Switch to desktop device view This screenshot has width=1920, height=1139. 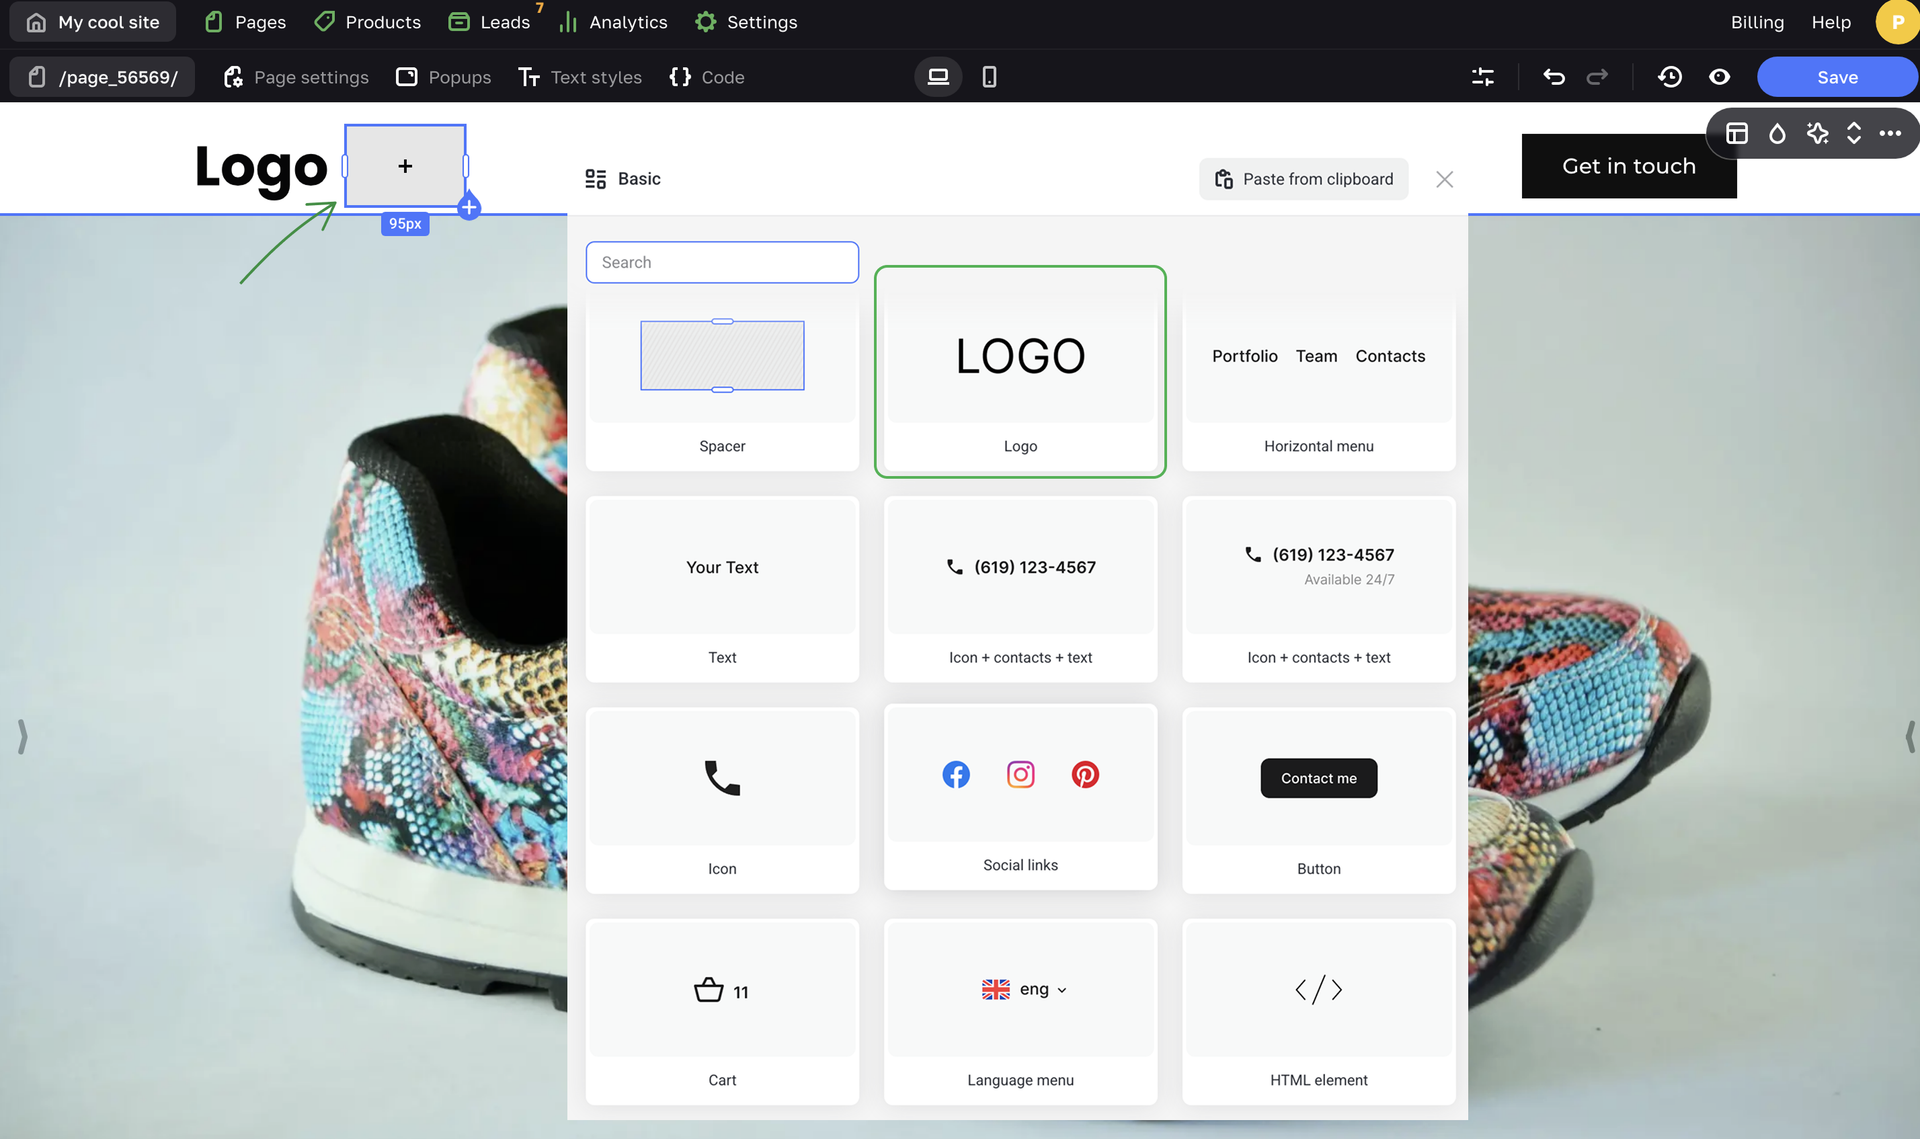click(x=938, y=77)
